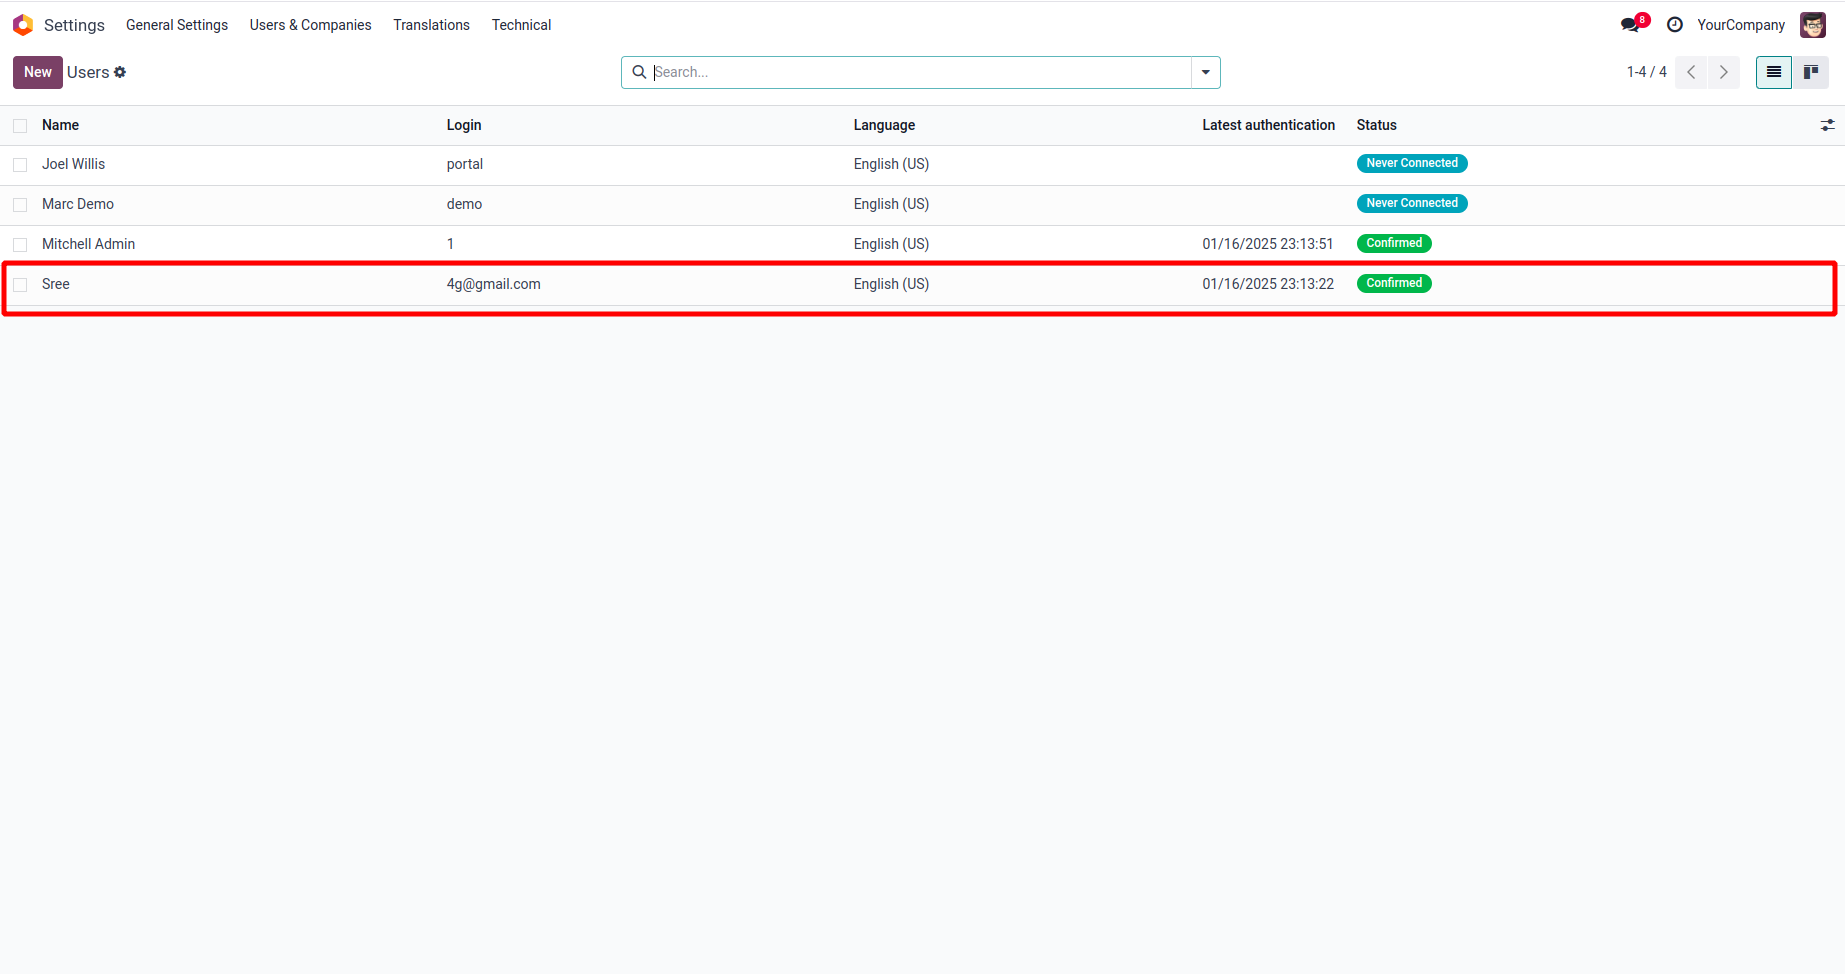The image size is (1845, 974).
Task: Open the Translations menu
Action: 431,25
